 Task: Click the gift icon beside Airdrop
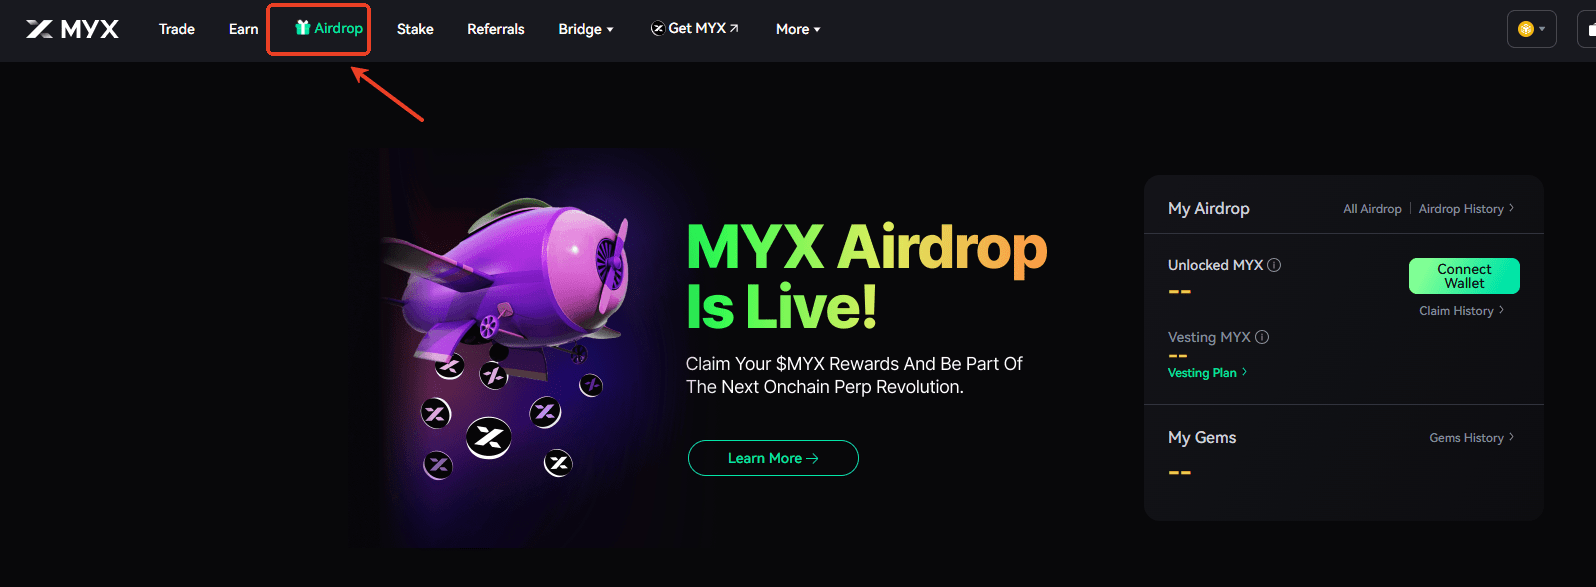(x=302, y=28)
